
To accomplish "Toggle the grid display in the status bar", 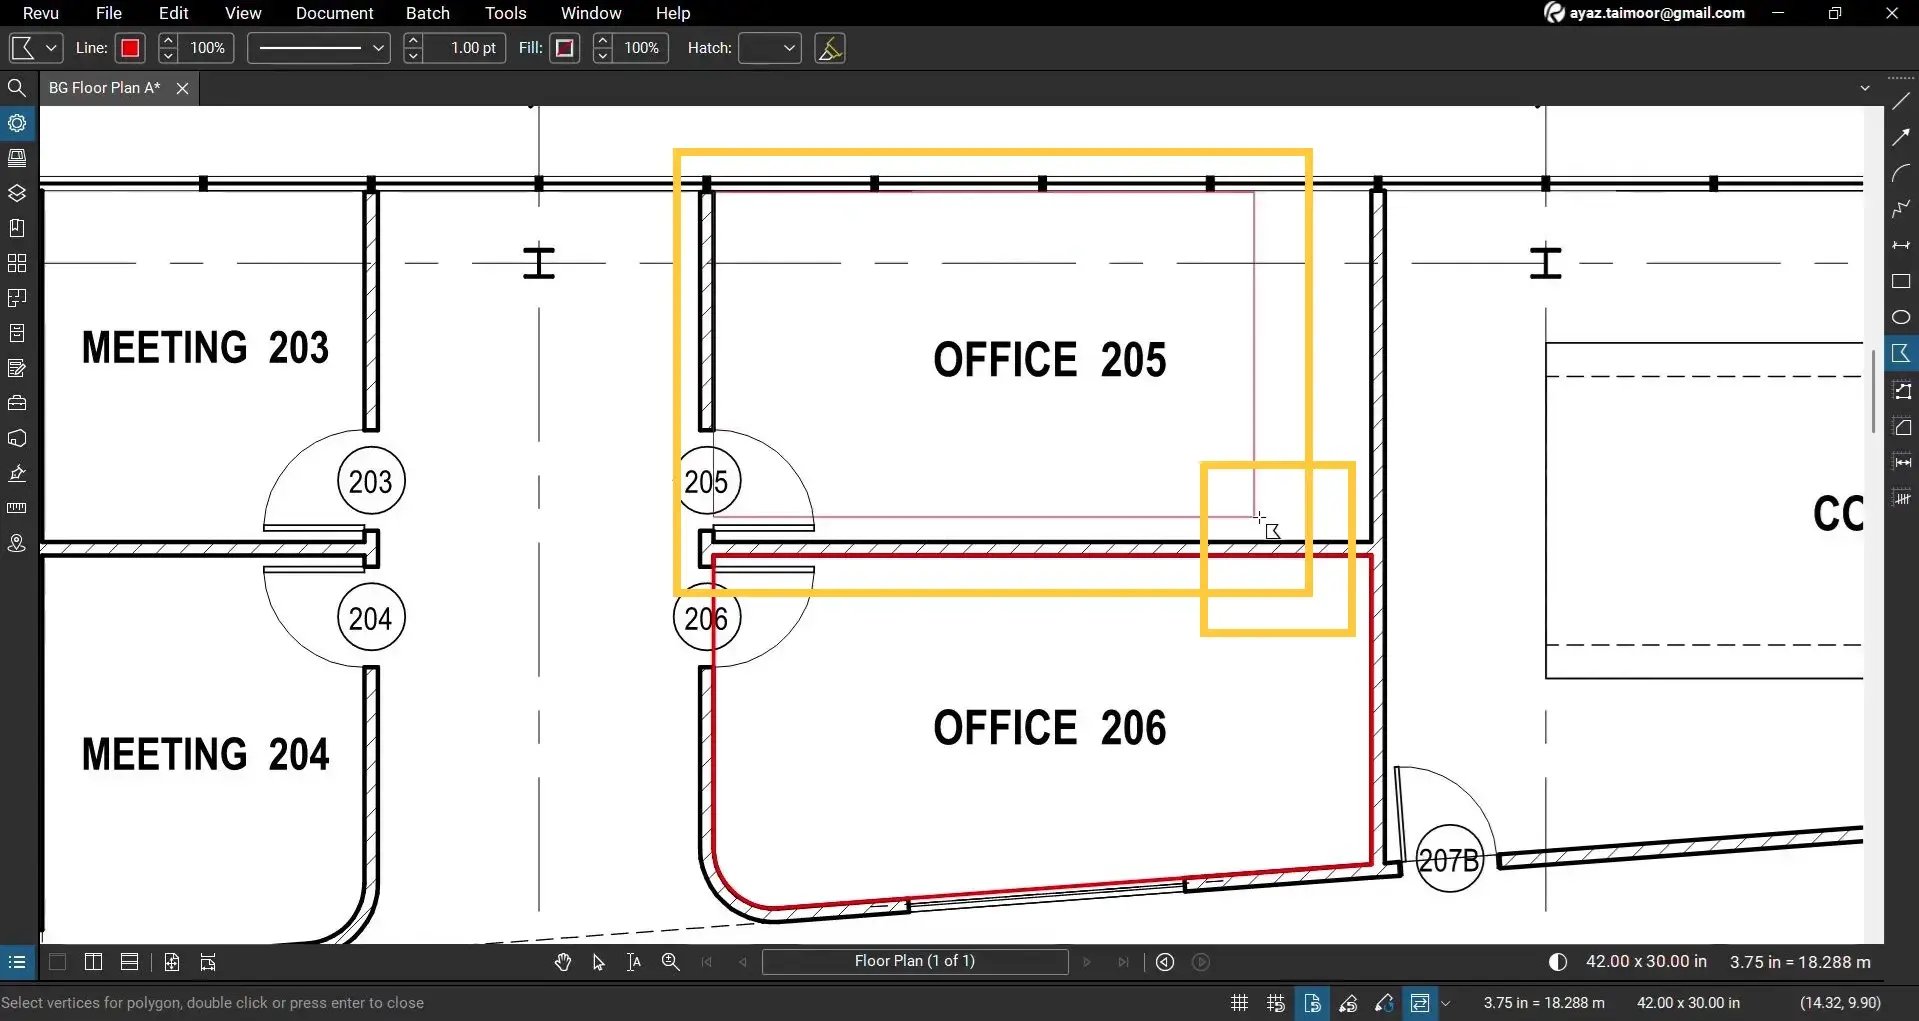I will tap(1238, 1002).
